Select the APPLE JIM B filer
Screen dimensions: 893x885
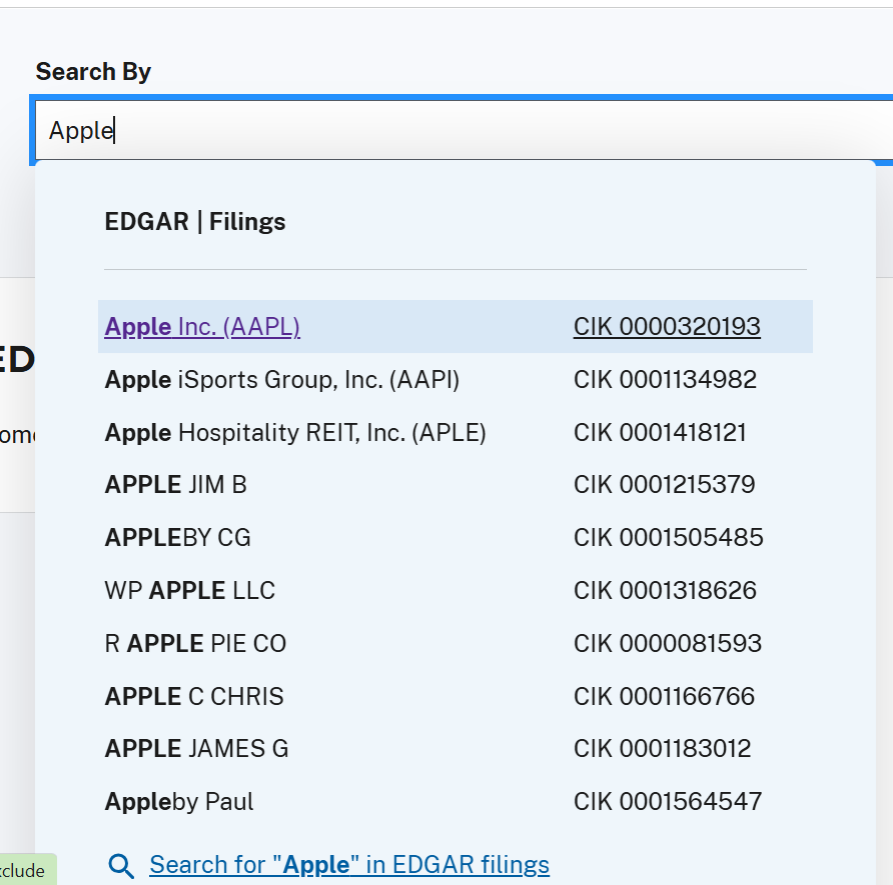click(175, 484)
